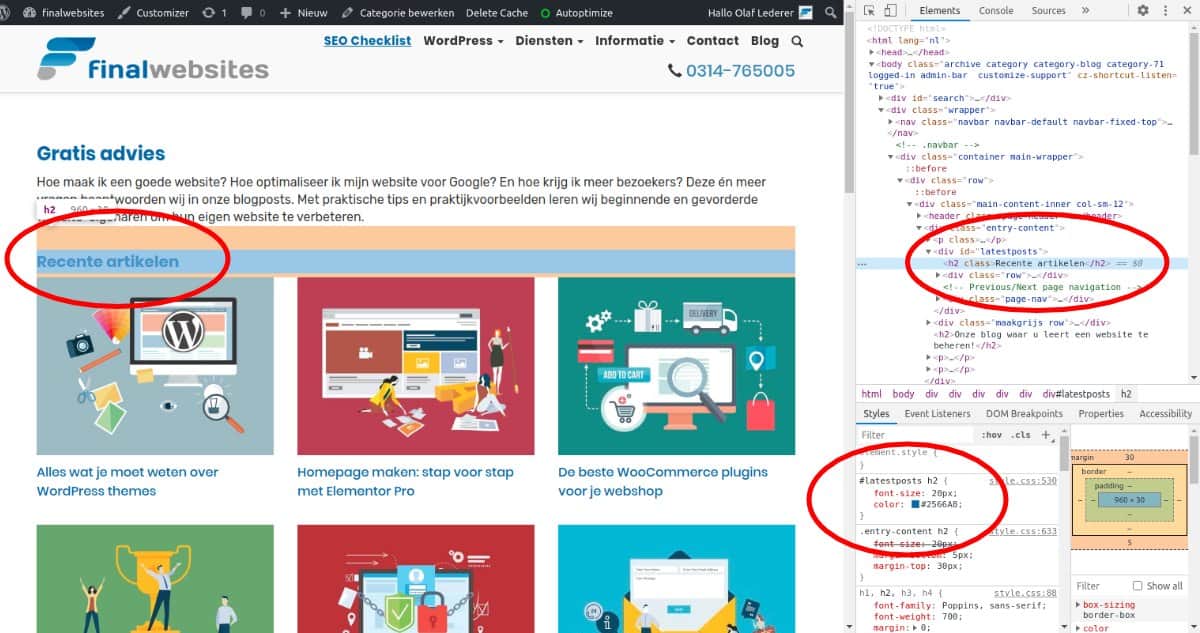
Task: Expand the nav navbar-default node
Action: [891, 122]
